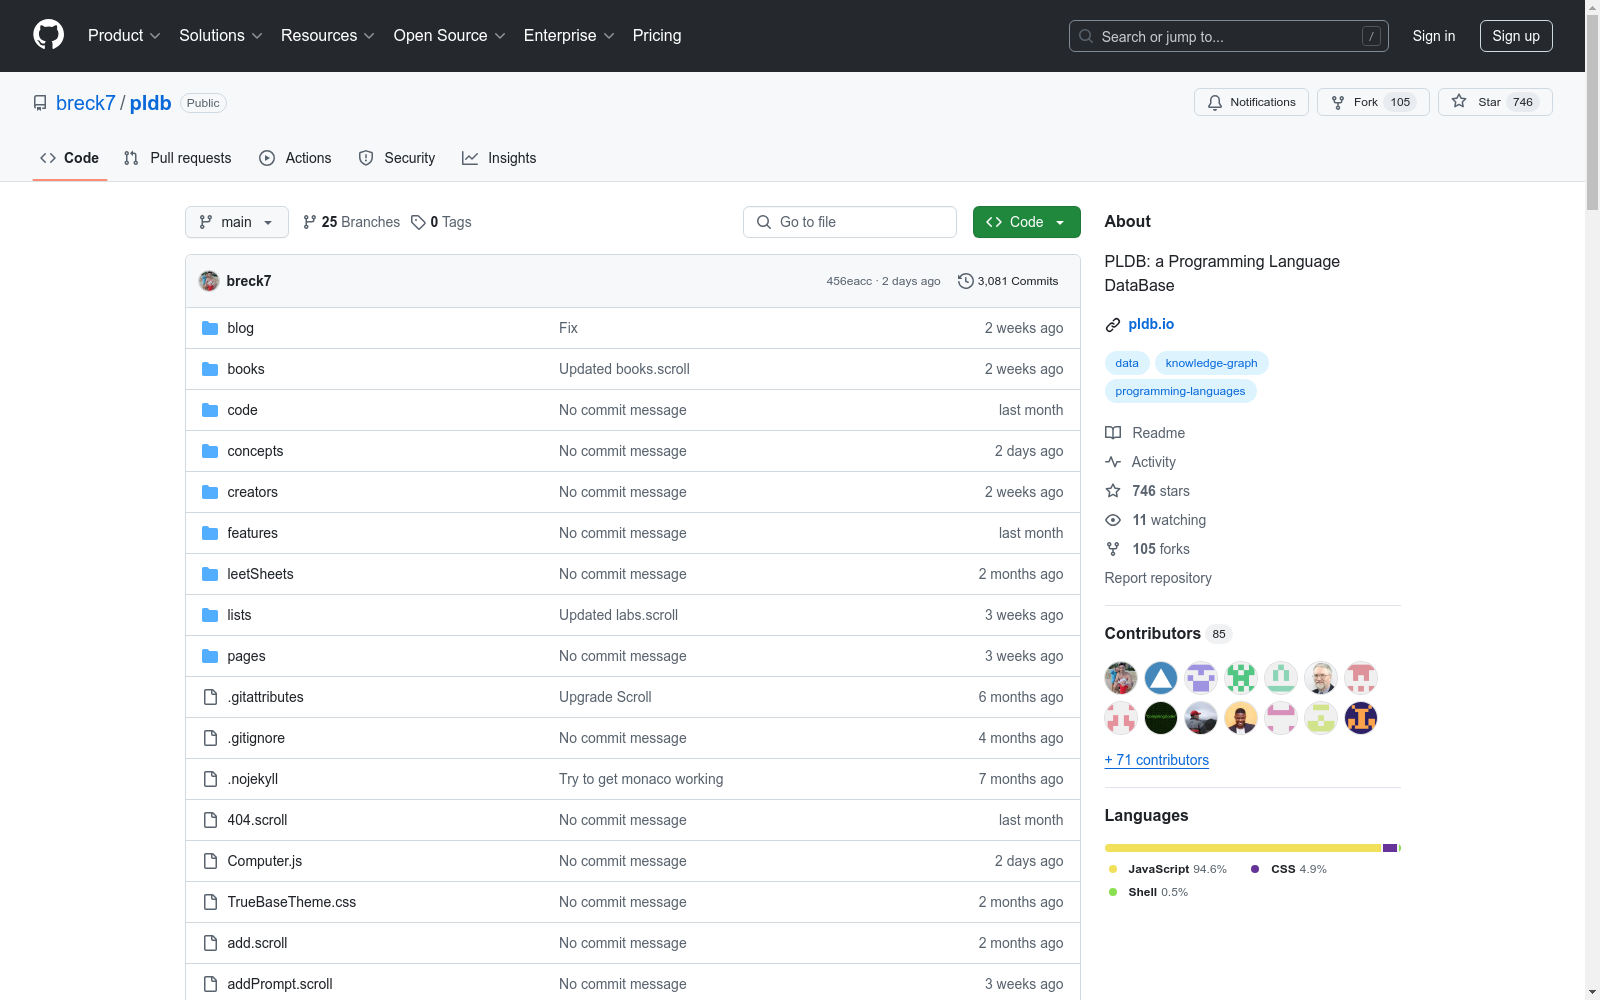Click the Sign up button
This screenshot has height=1000, width=1600.
1516,36
